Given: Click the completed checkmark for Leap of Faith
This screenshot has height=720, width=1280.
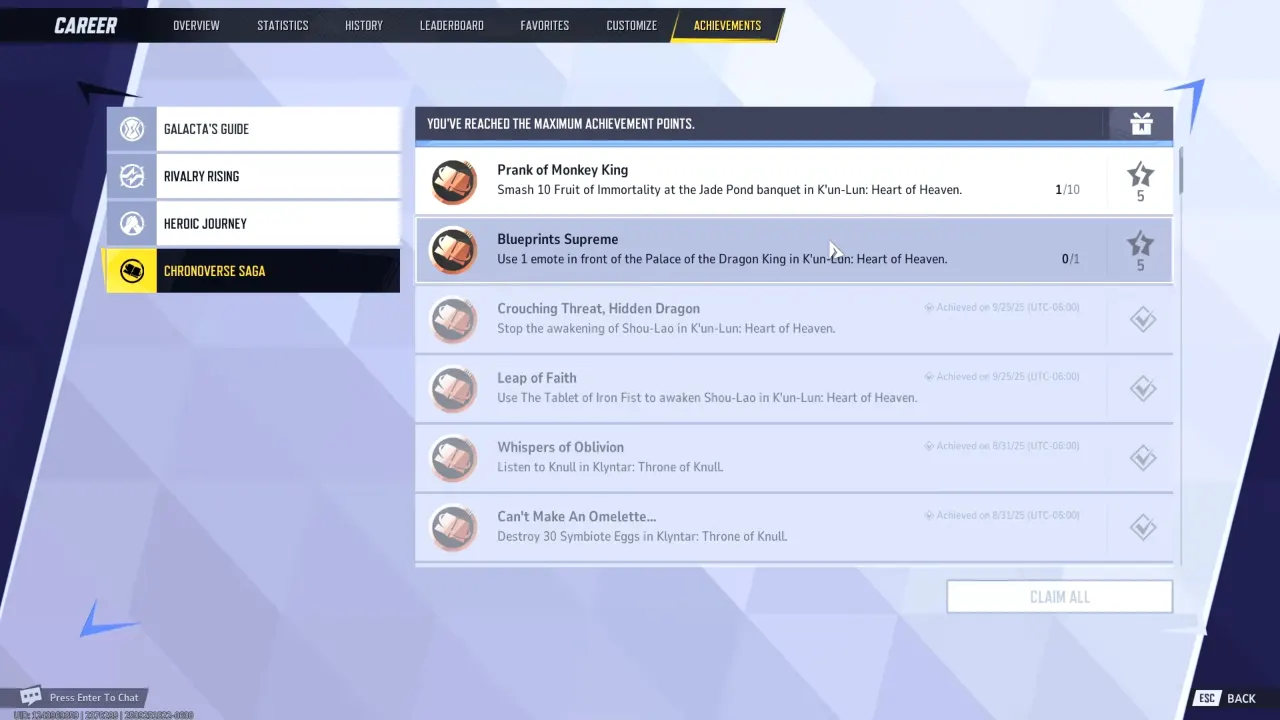Looking at the screenshot, I should click(x=1142, y=389).
